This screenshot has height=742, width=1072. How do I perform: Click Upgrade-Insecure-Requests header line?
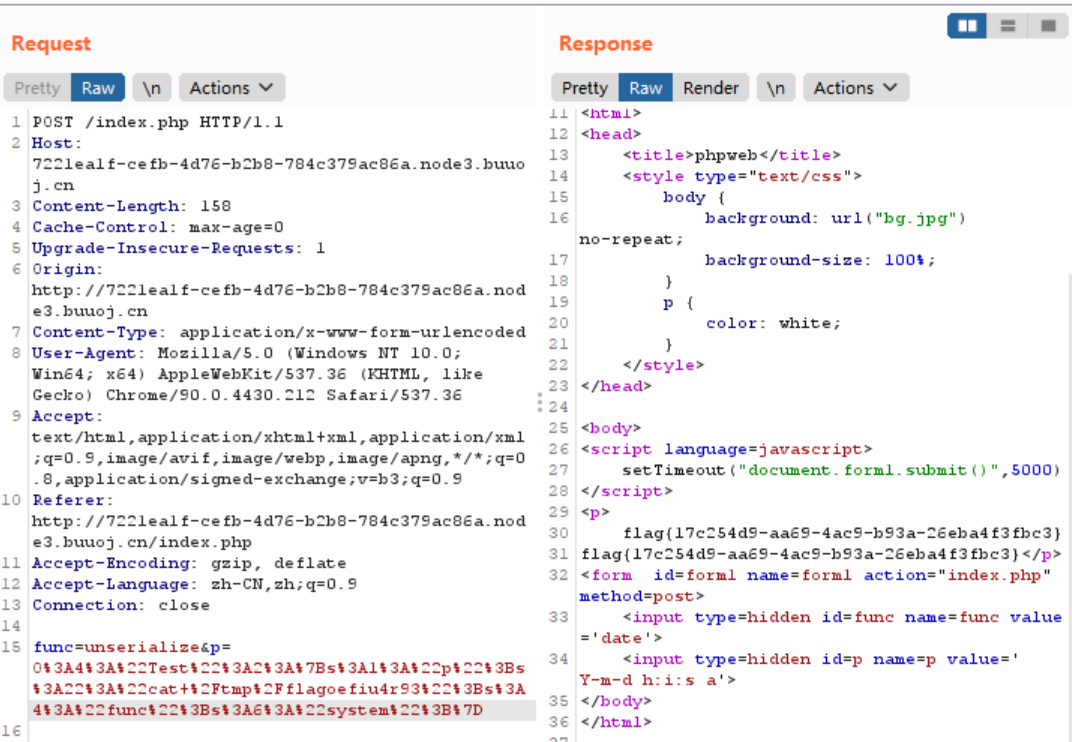(x=178, y=248)
